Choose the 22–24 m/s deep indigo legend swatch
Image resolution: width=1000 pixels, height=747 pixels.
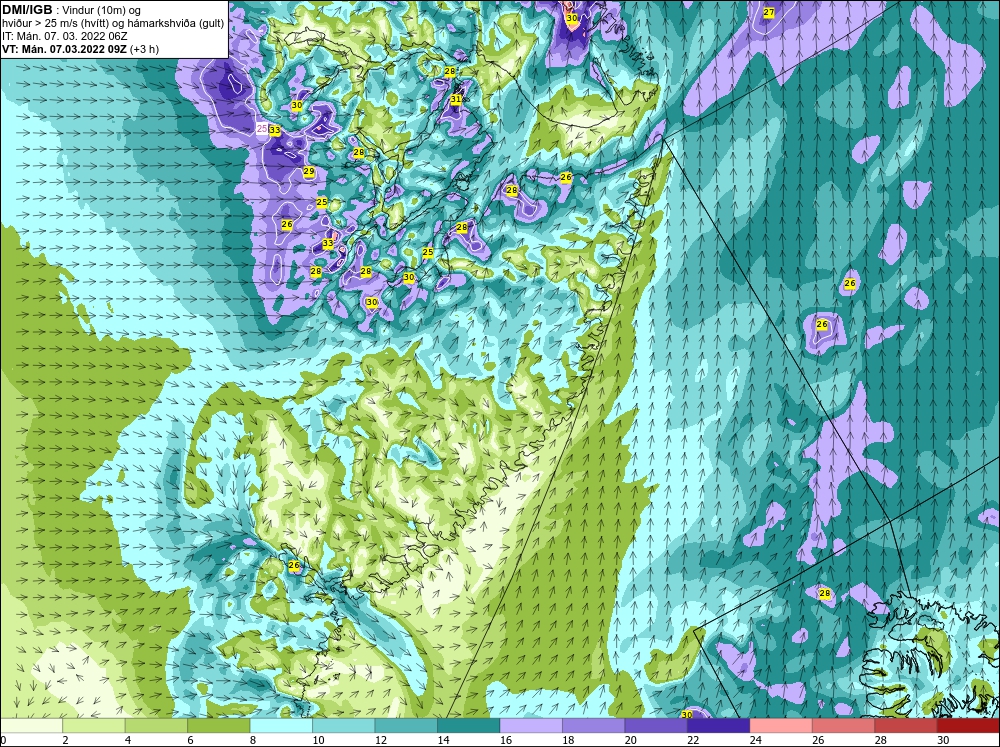pyautogui.click(x=719, y=726)
